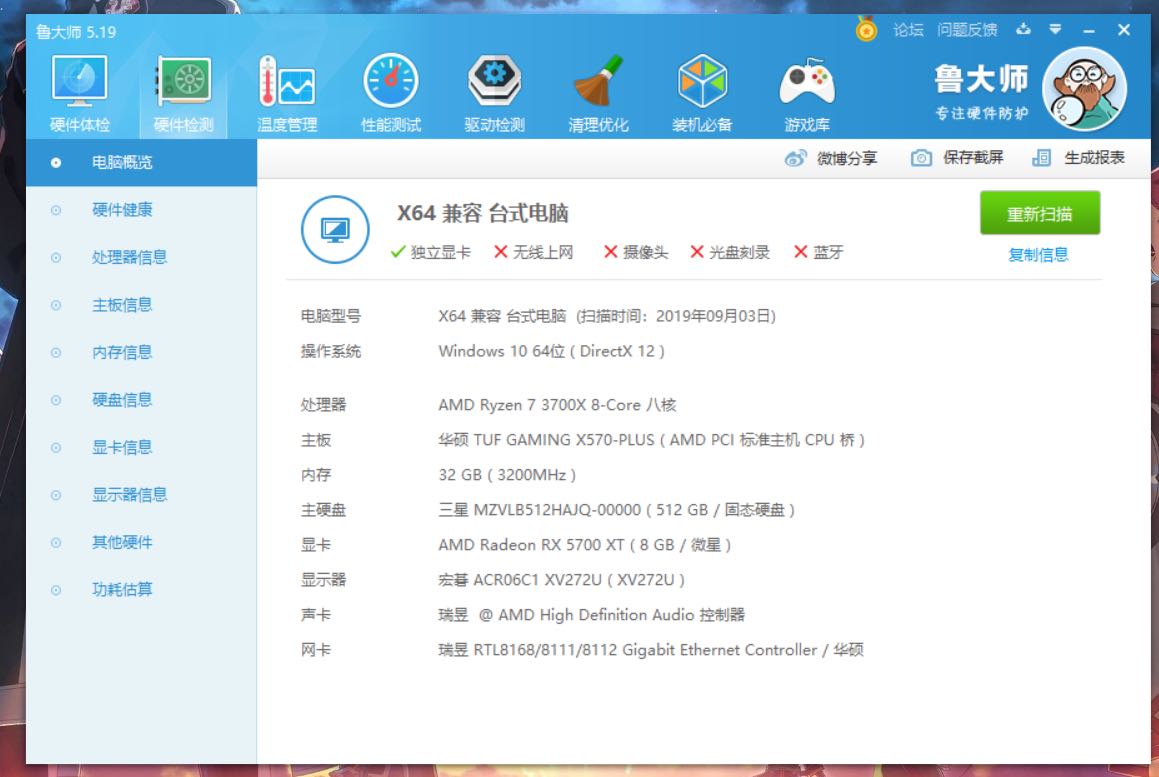Minimize the 鲁大师 window
This screenshot has height=777, width=1159.
click(x=1089, y=30)
